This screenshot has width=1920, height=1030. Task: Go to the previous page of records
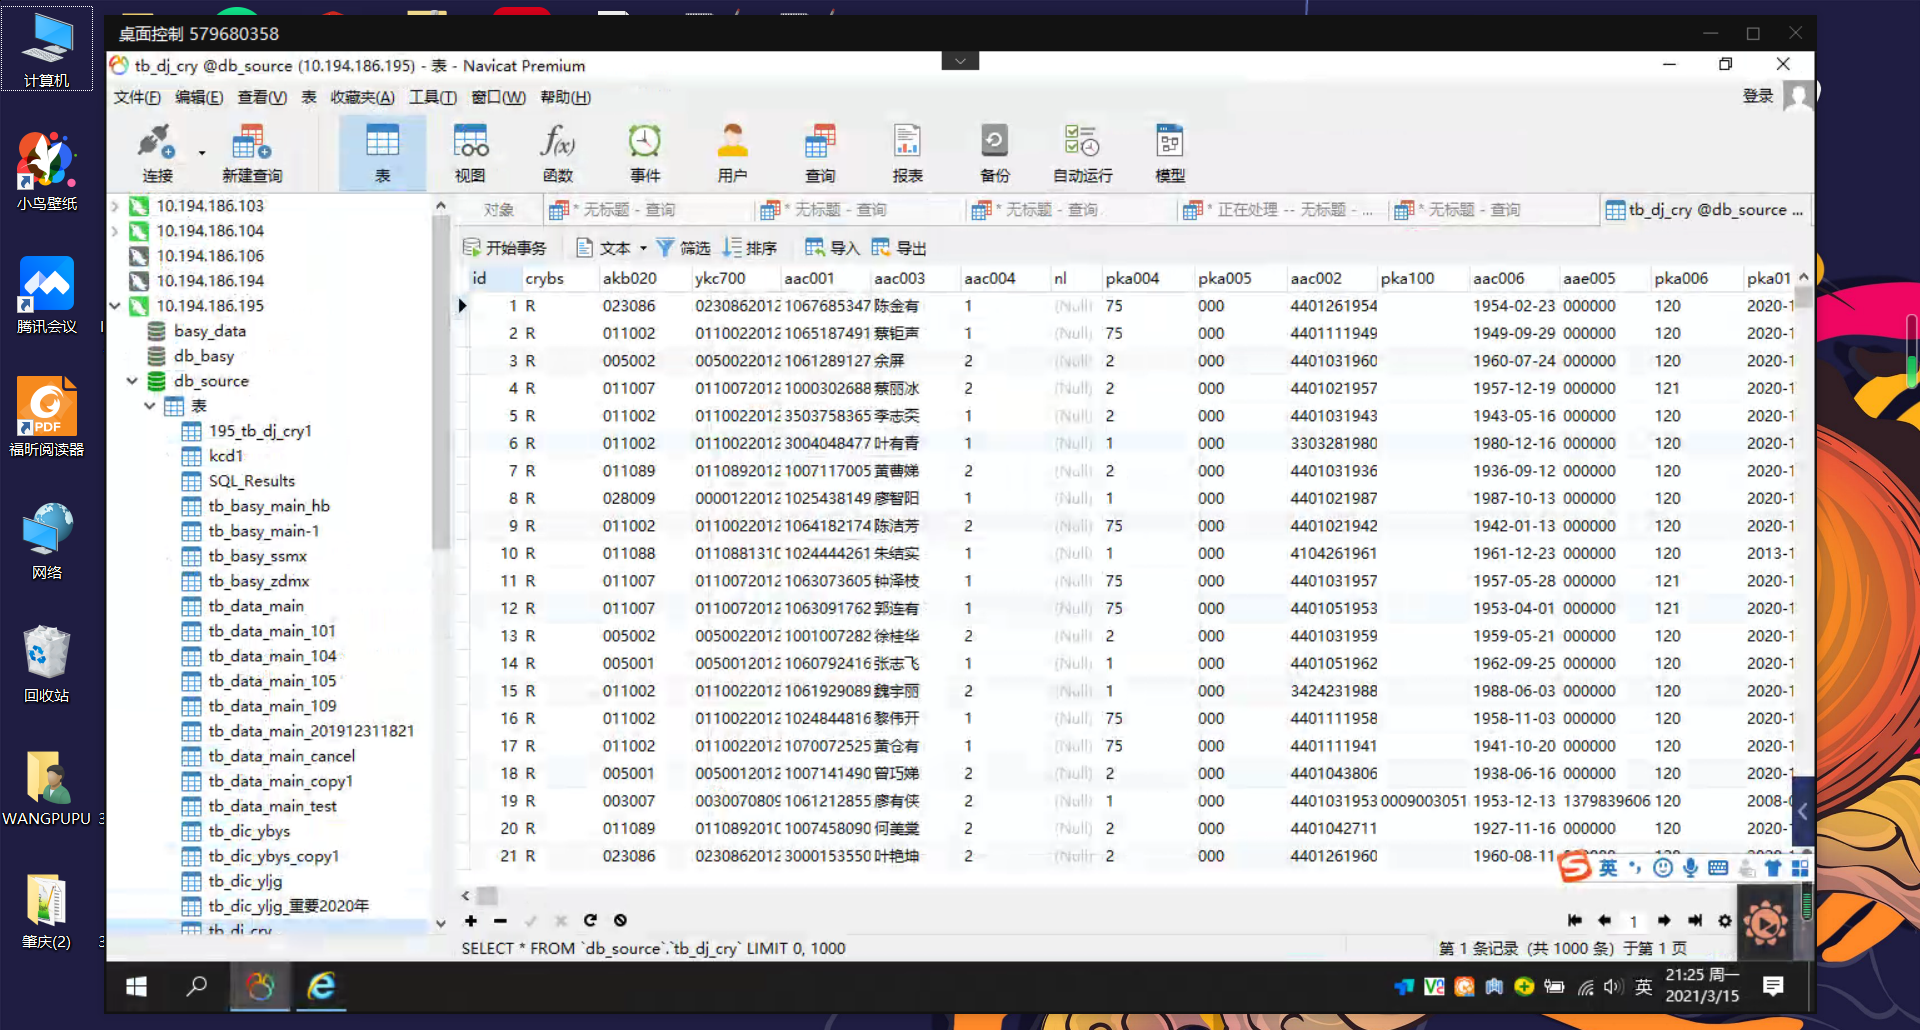[1604, 920]
